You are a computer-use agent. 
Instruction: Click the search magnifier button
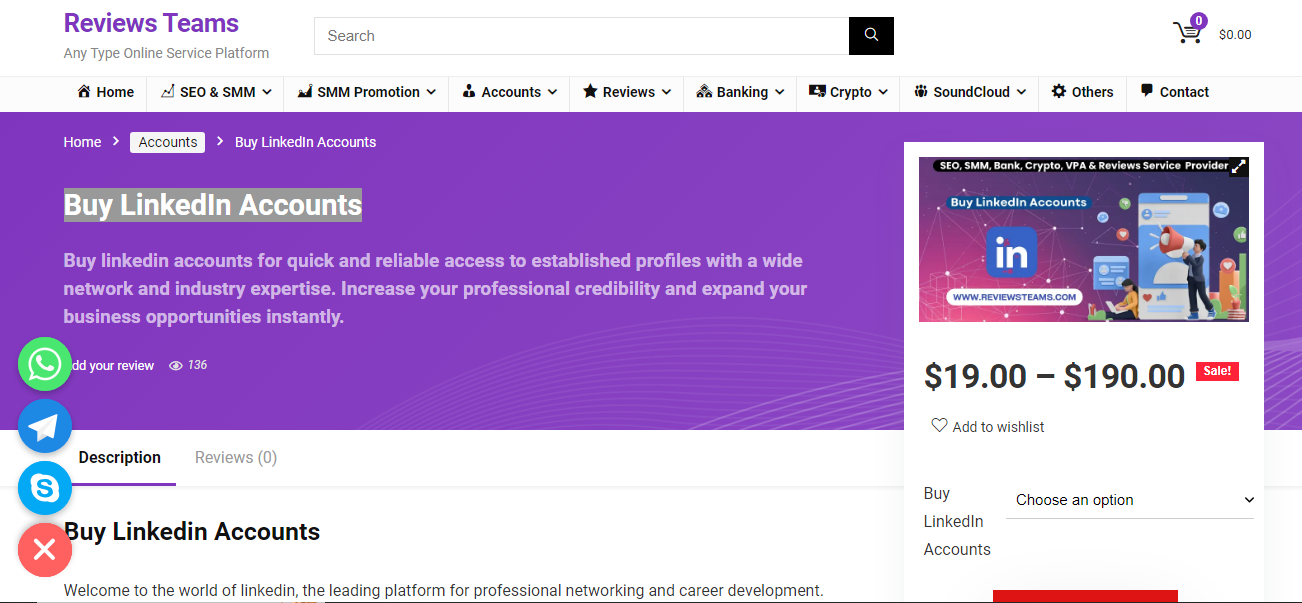pos(871,36)
